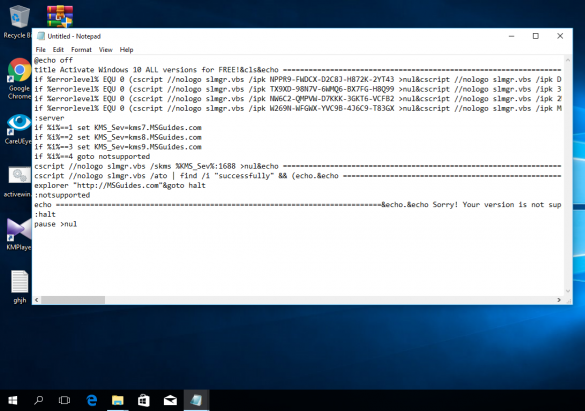Click the Windows Start button

click(x=13, y=400)
